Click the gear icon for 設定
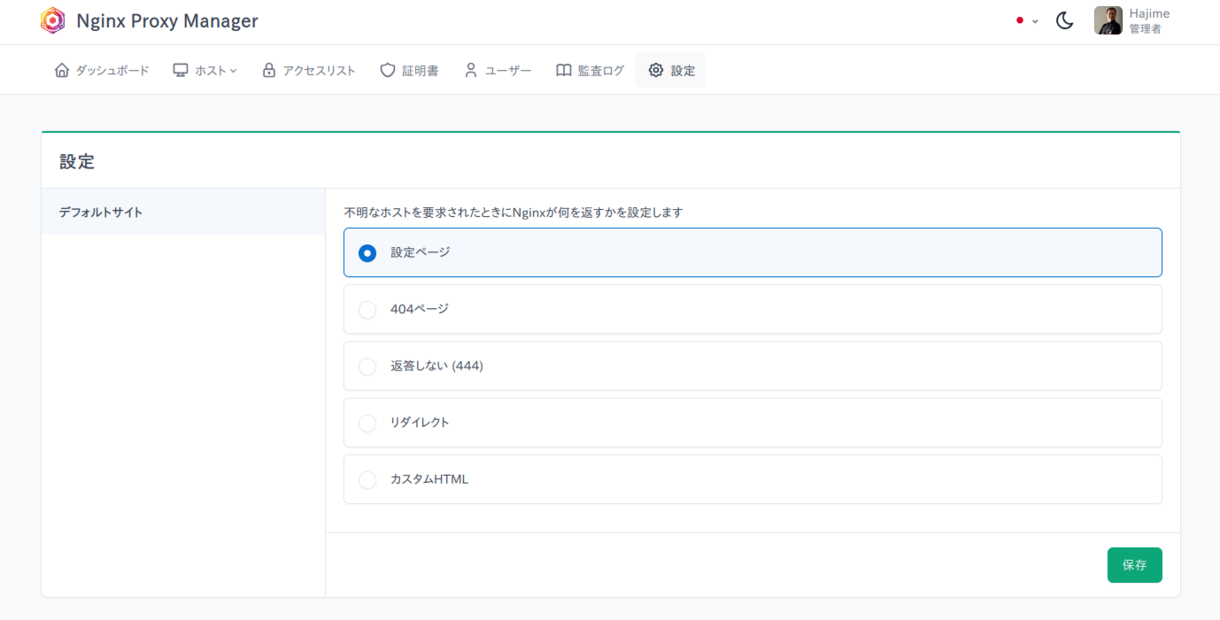 click(656, 71)
